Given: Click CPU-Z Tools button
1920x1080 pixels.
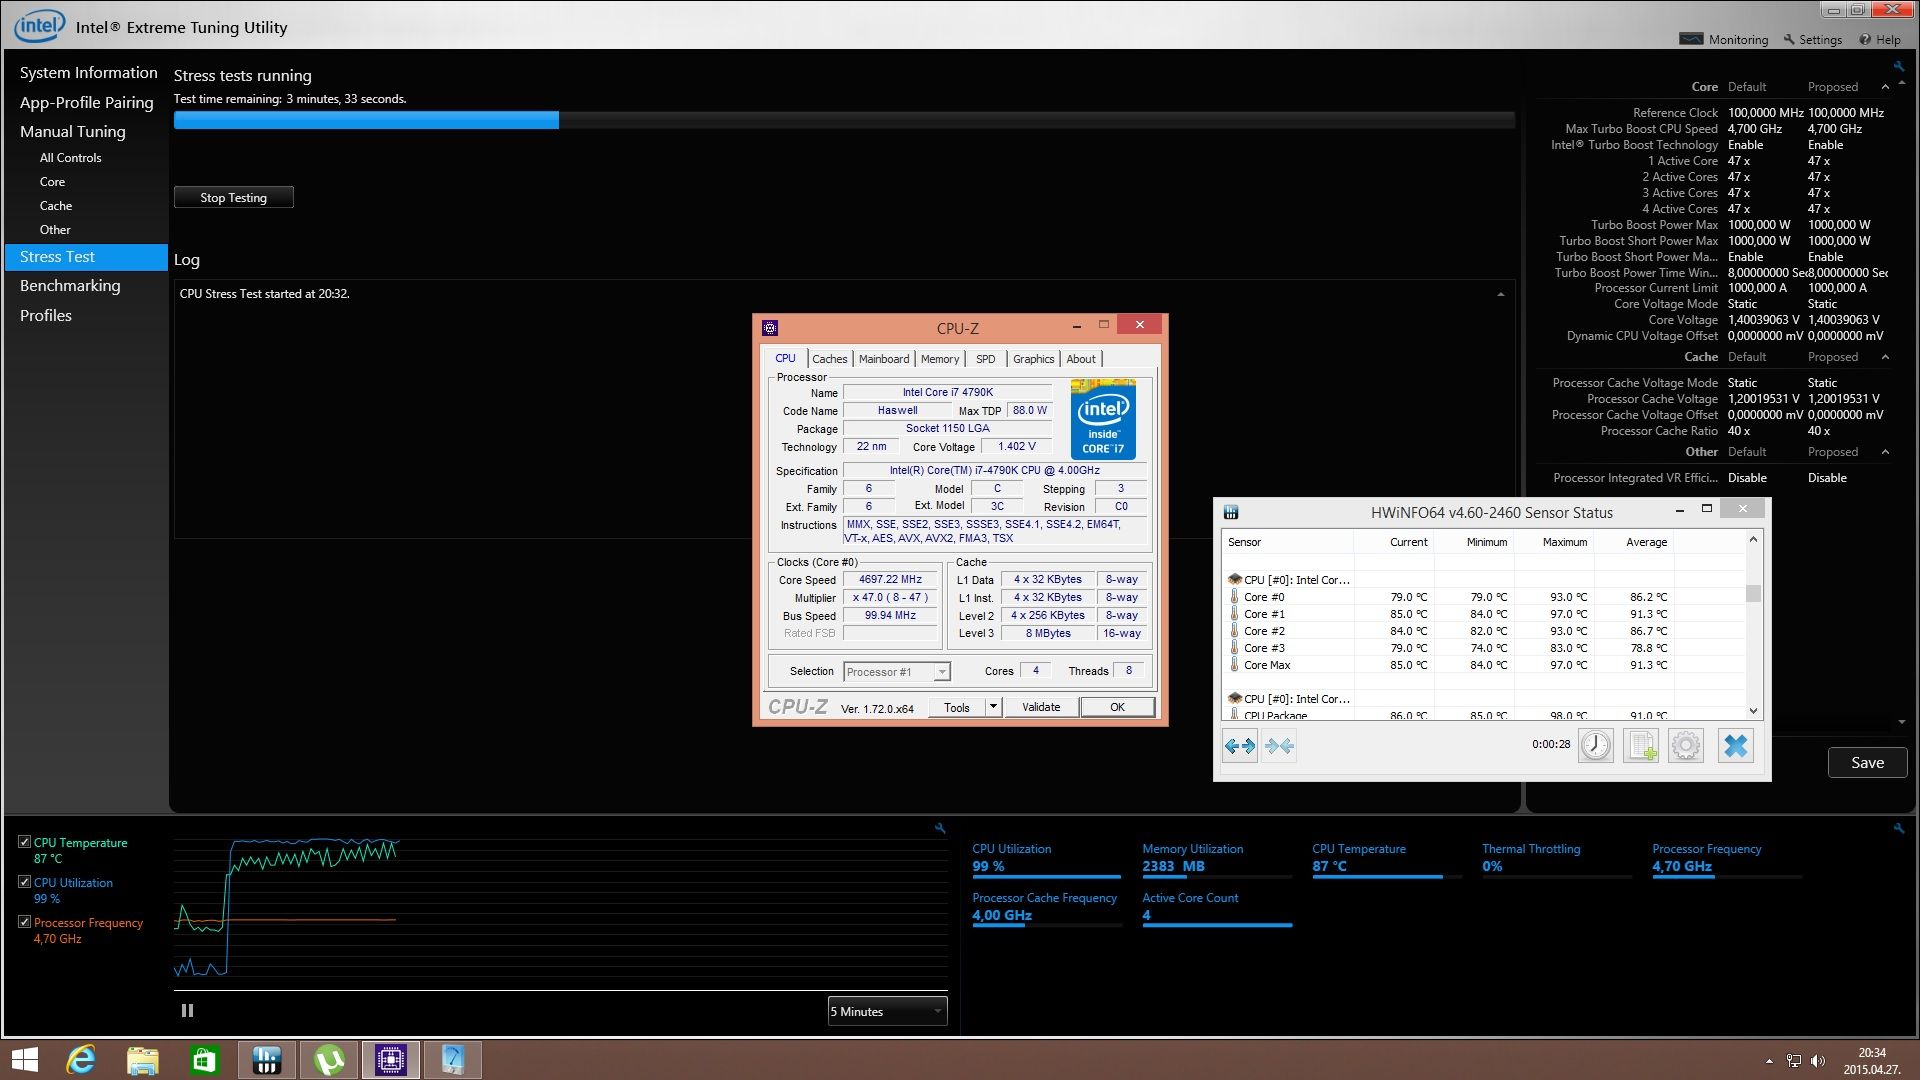Looking at the screenshot, I should tap(957, 707).
